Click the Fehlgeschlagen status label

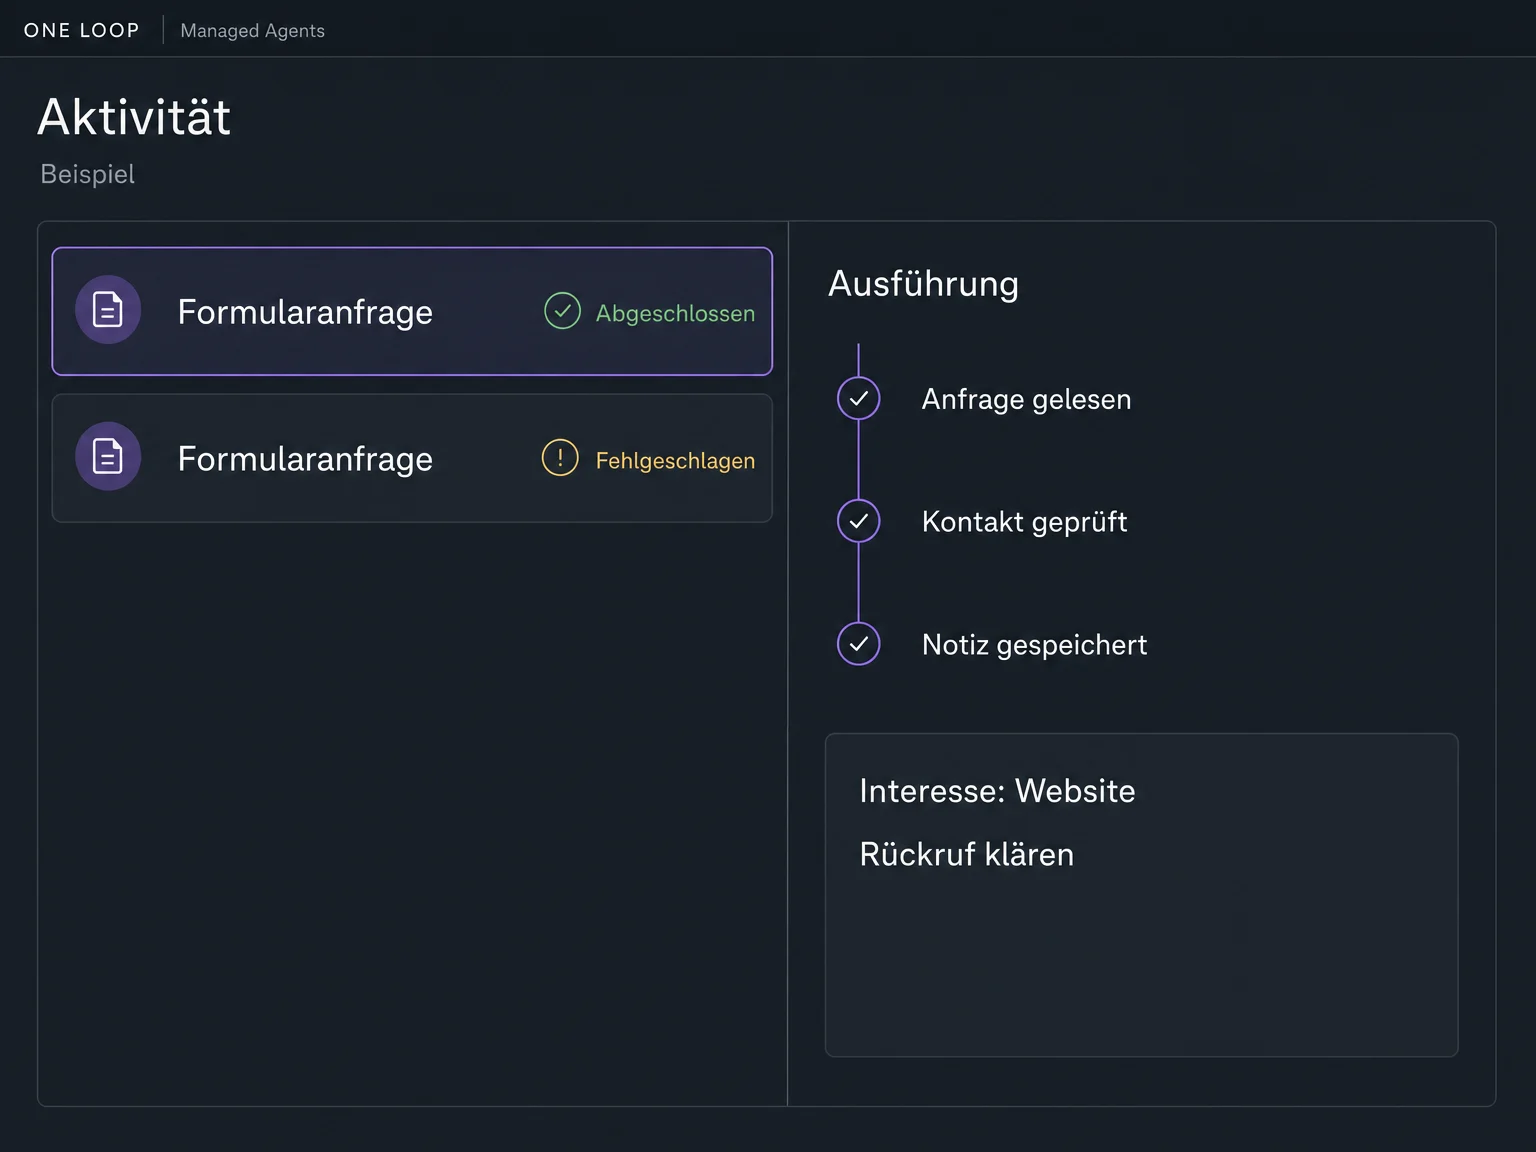point(675,460)
